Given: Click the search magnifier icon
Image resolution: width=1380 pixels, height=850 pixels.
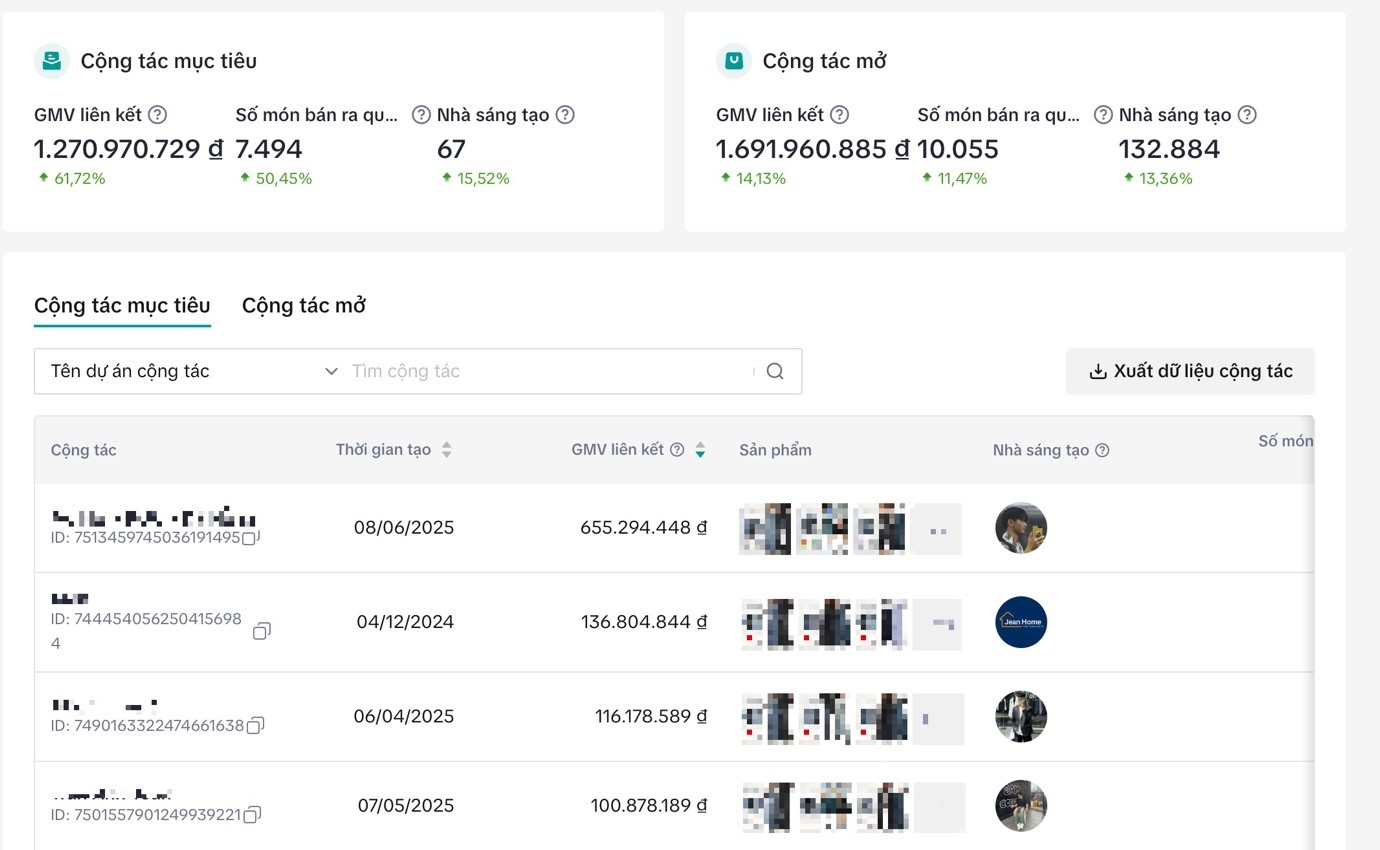Looking at the screenshot, I should (775, 371).
